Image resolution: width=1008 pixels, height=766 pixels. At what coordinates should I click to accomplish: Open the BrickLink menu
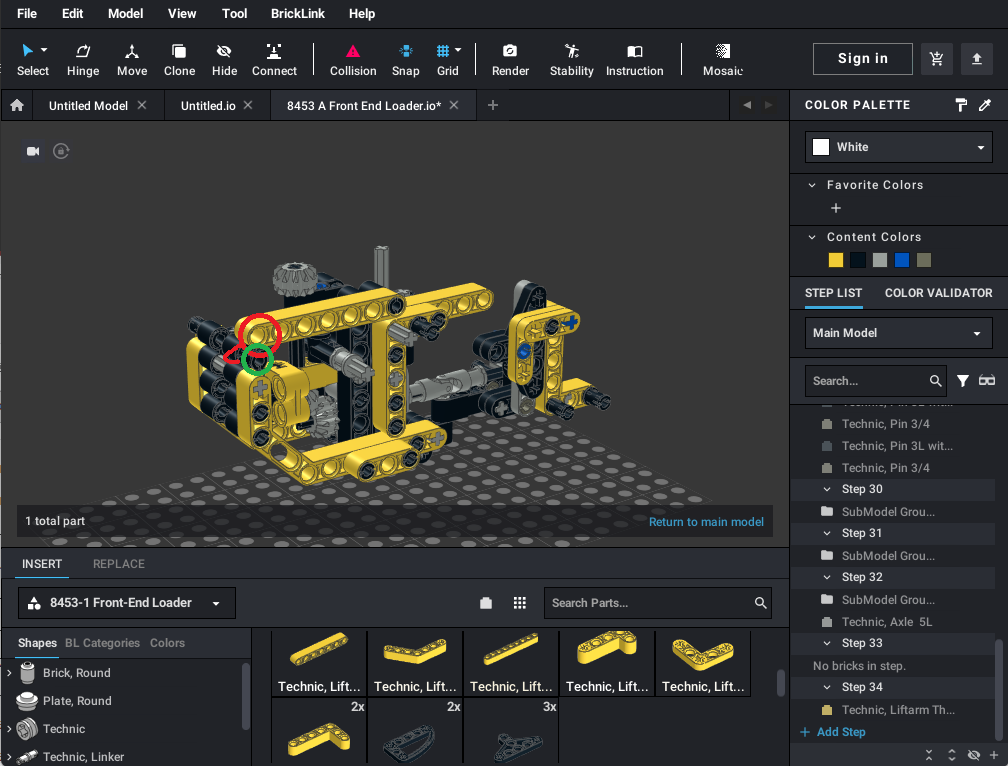coord(298,13)
